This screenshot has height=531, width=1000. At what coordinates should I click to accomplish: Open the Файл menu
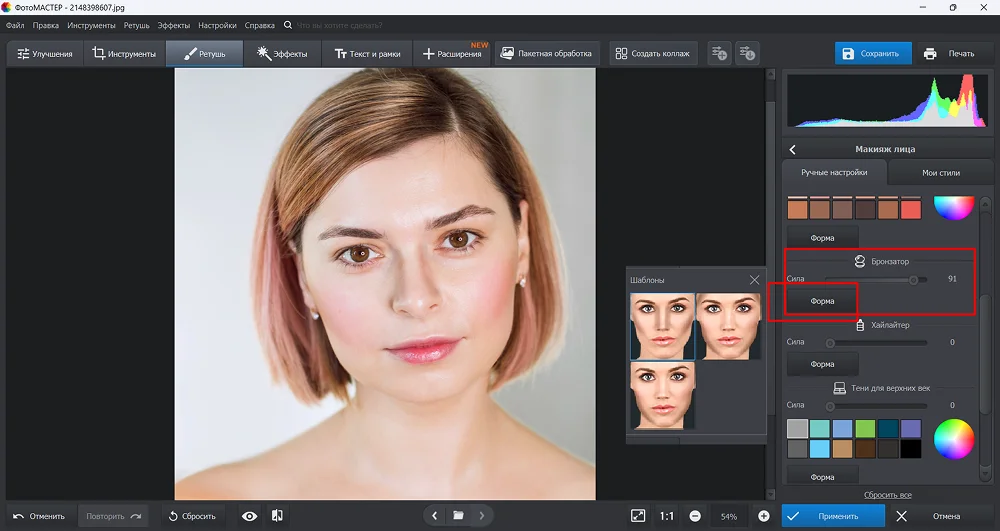(x=15, y=25)
